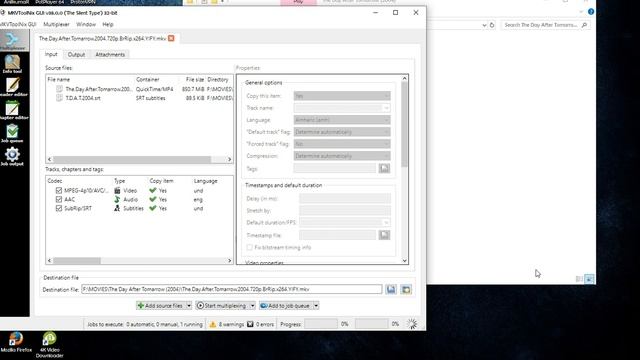Open the Language dropdown

tap(342, 120)
